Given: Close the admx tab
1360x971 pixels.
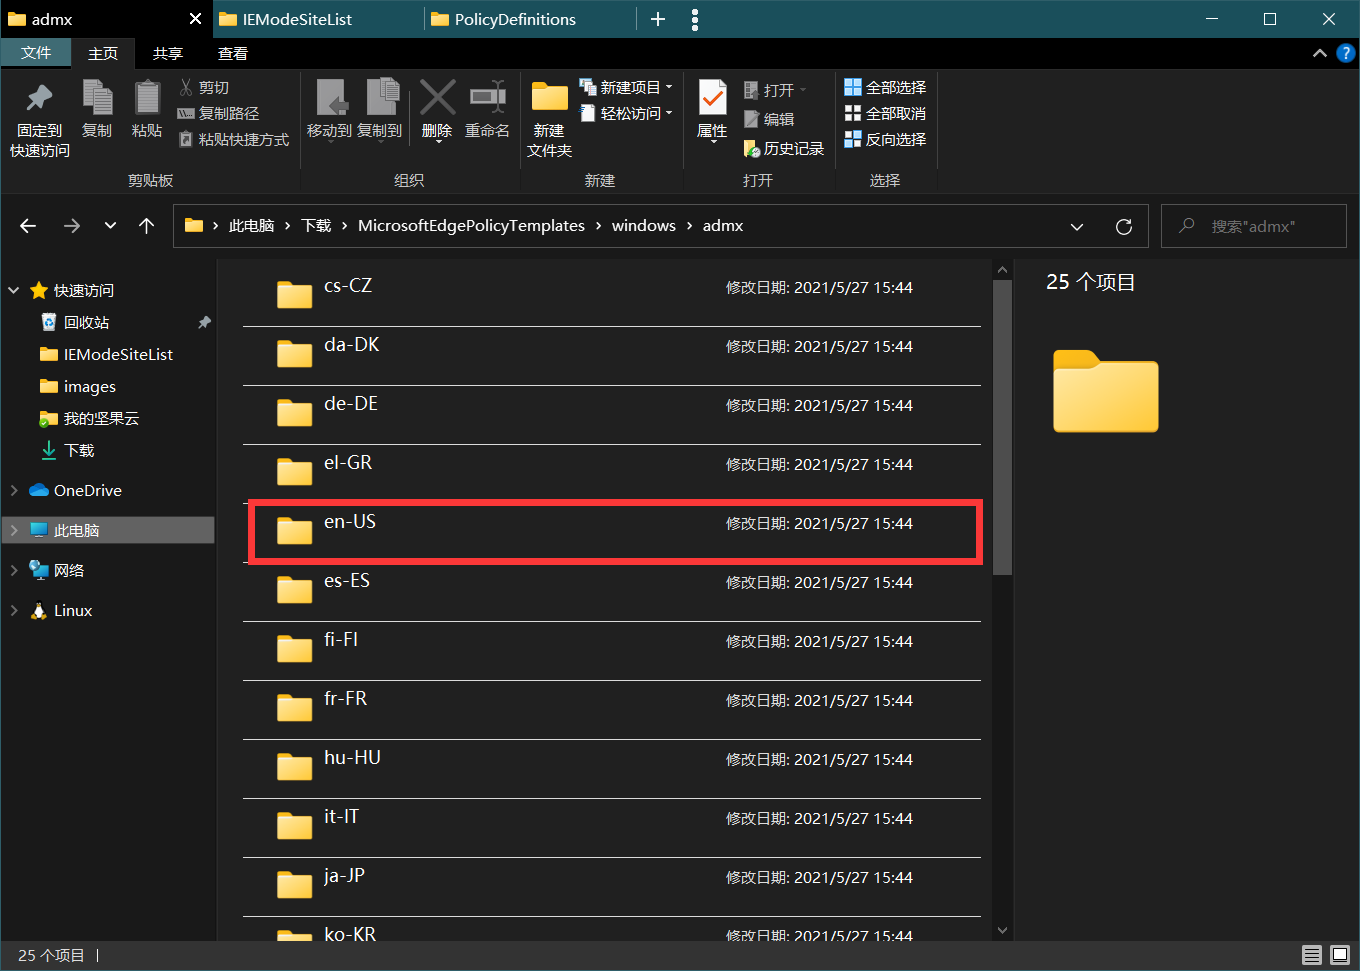Looking at the screenshot, I should click(195, 19).
